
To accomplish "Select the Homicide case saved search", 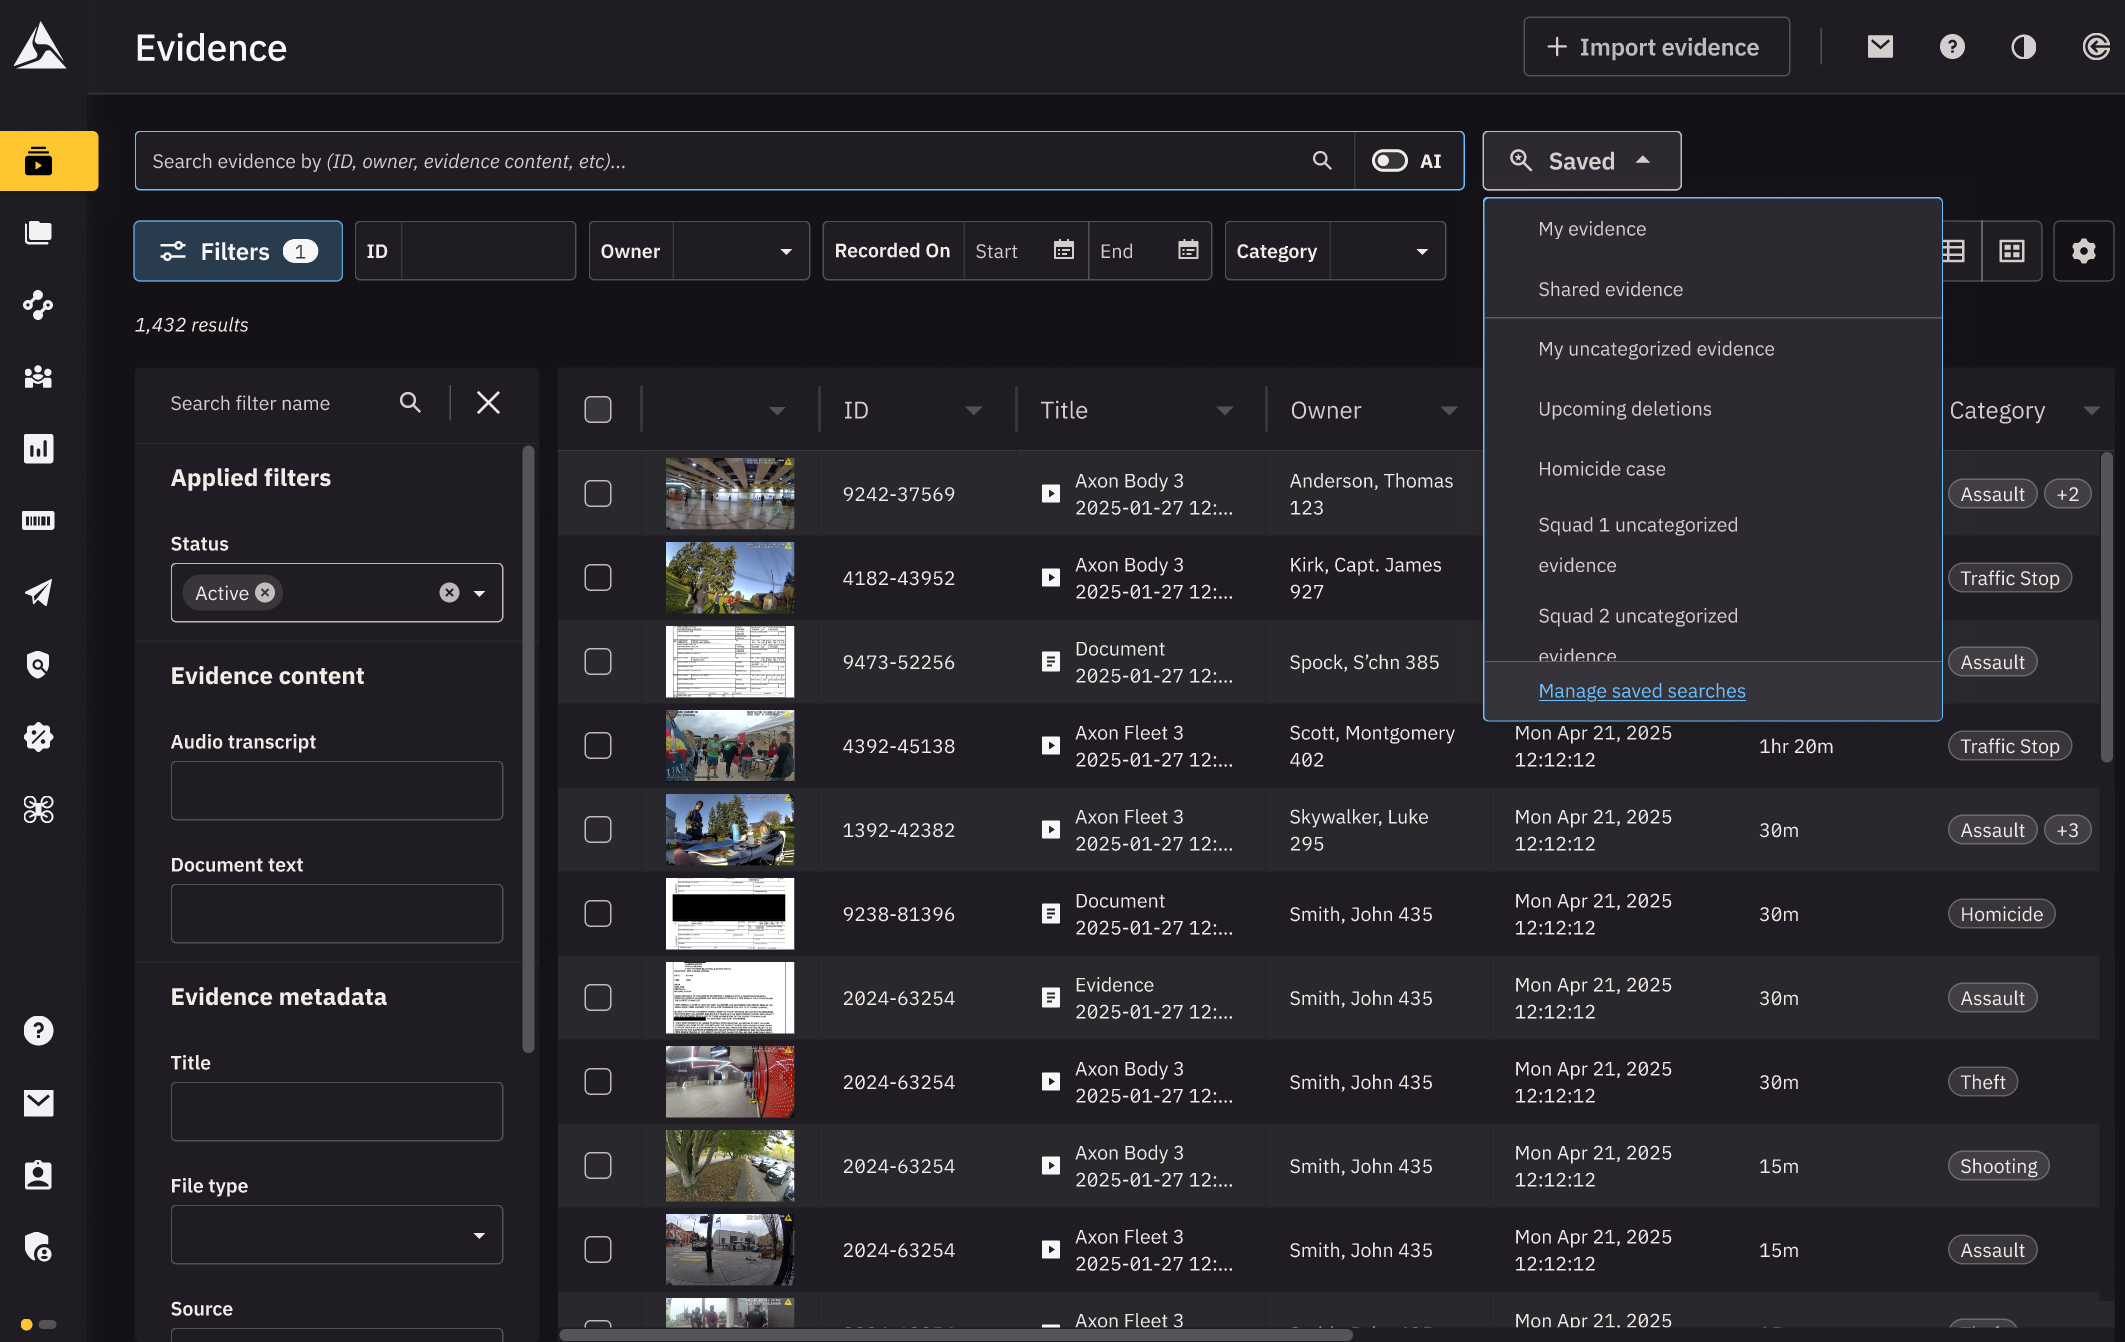I will click(1601, 468).
